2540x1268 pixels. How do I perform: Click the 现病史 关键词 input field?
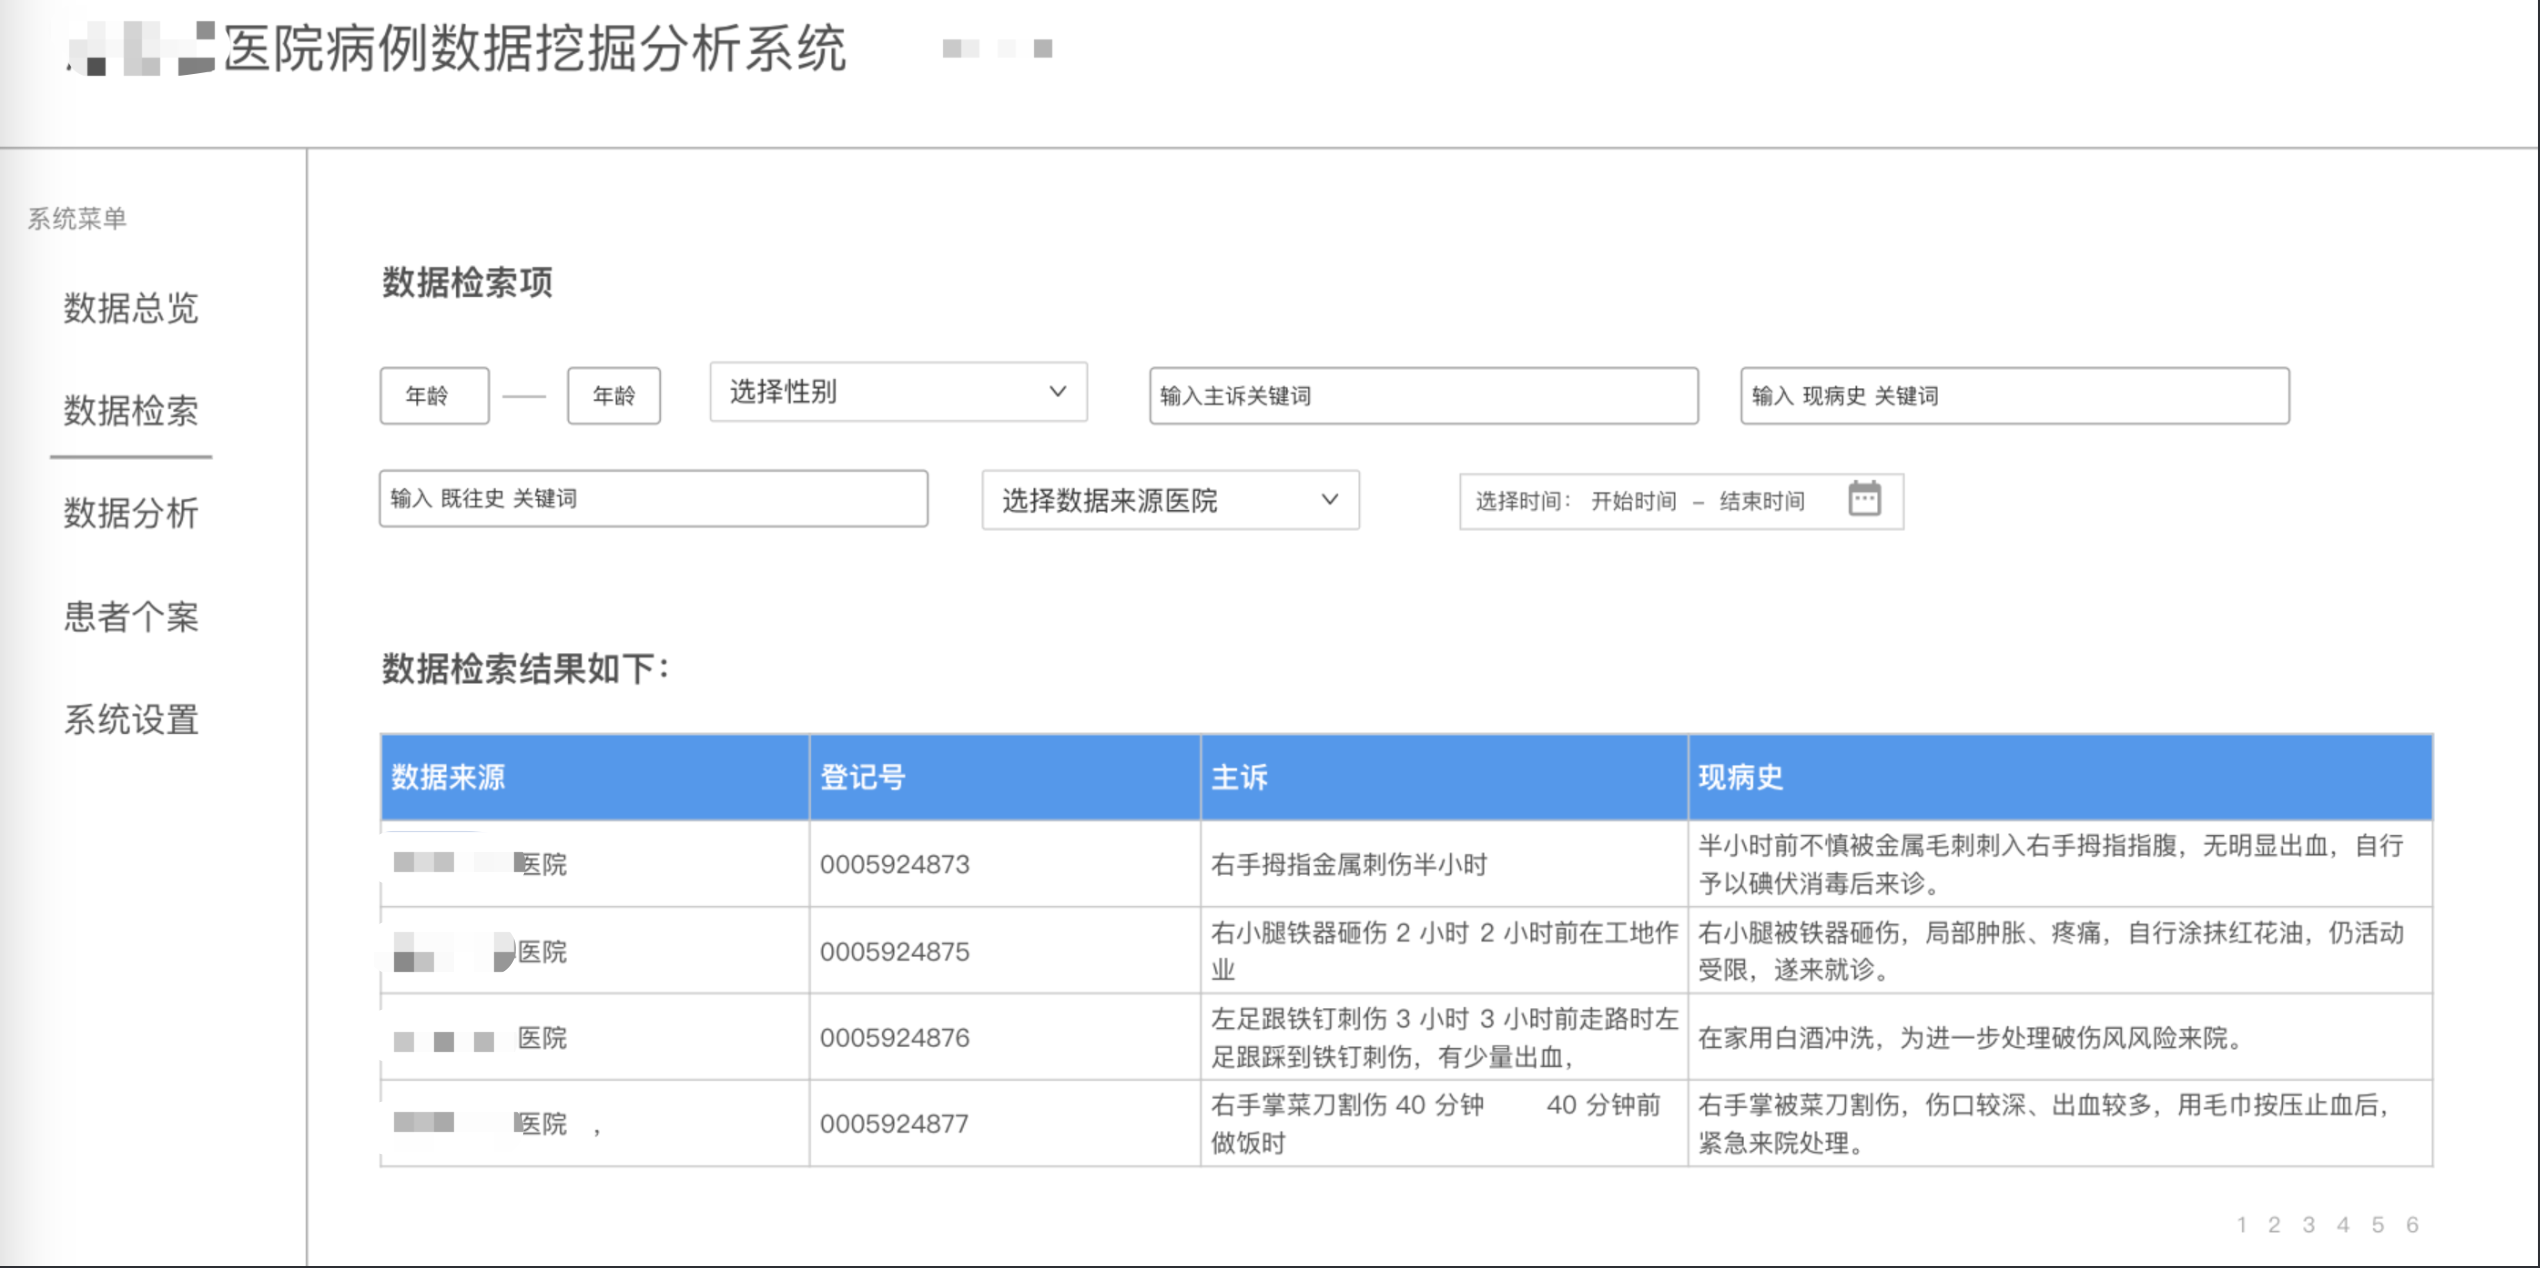pyautogui.click(x=2013, y=396)
